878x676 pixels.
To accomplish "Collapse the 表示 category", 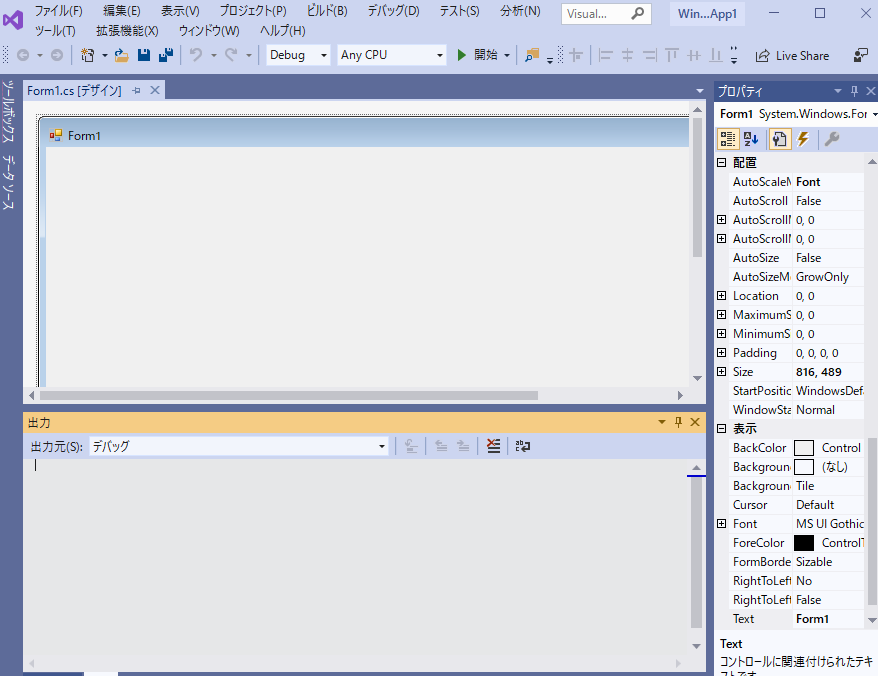I will coord(722,428).
